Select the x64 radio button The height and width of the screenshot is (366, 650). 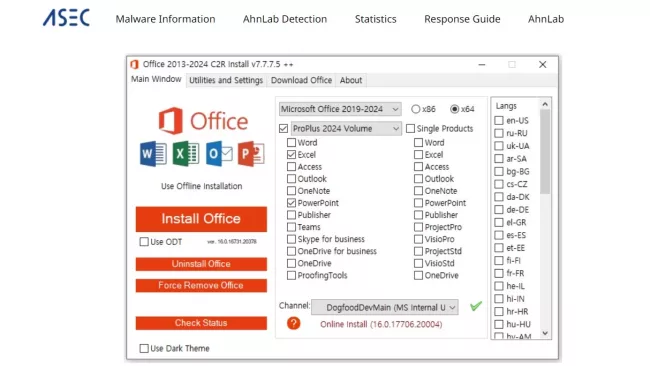[x=455, y=109]
